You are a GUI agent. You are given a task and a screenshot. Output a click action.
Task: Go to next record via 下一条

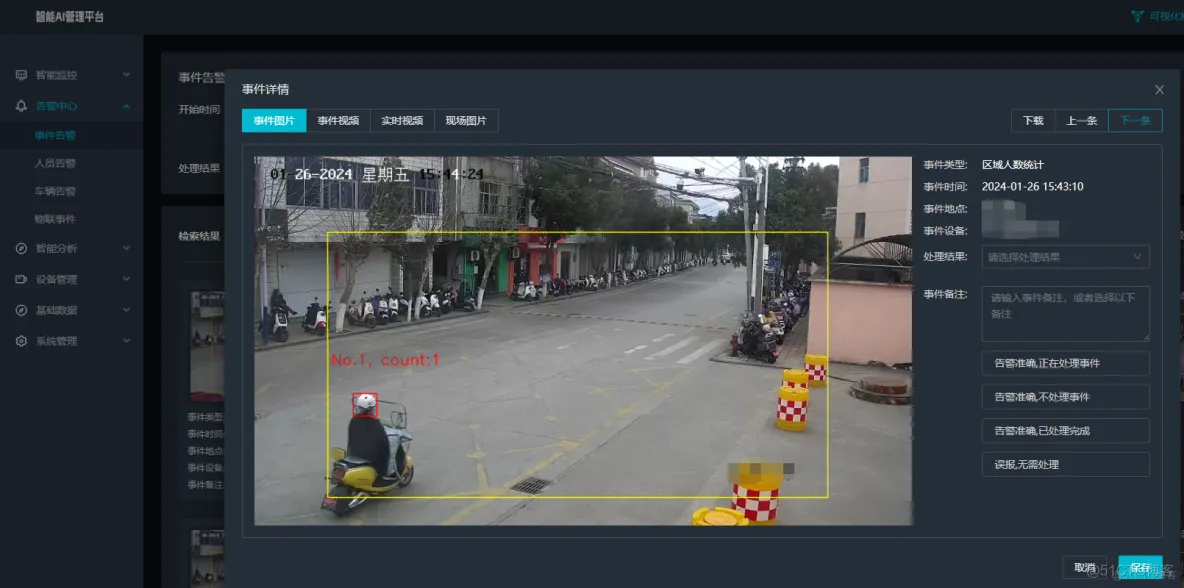(1135, 120)
